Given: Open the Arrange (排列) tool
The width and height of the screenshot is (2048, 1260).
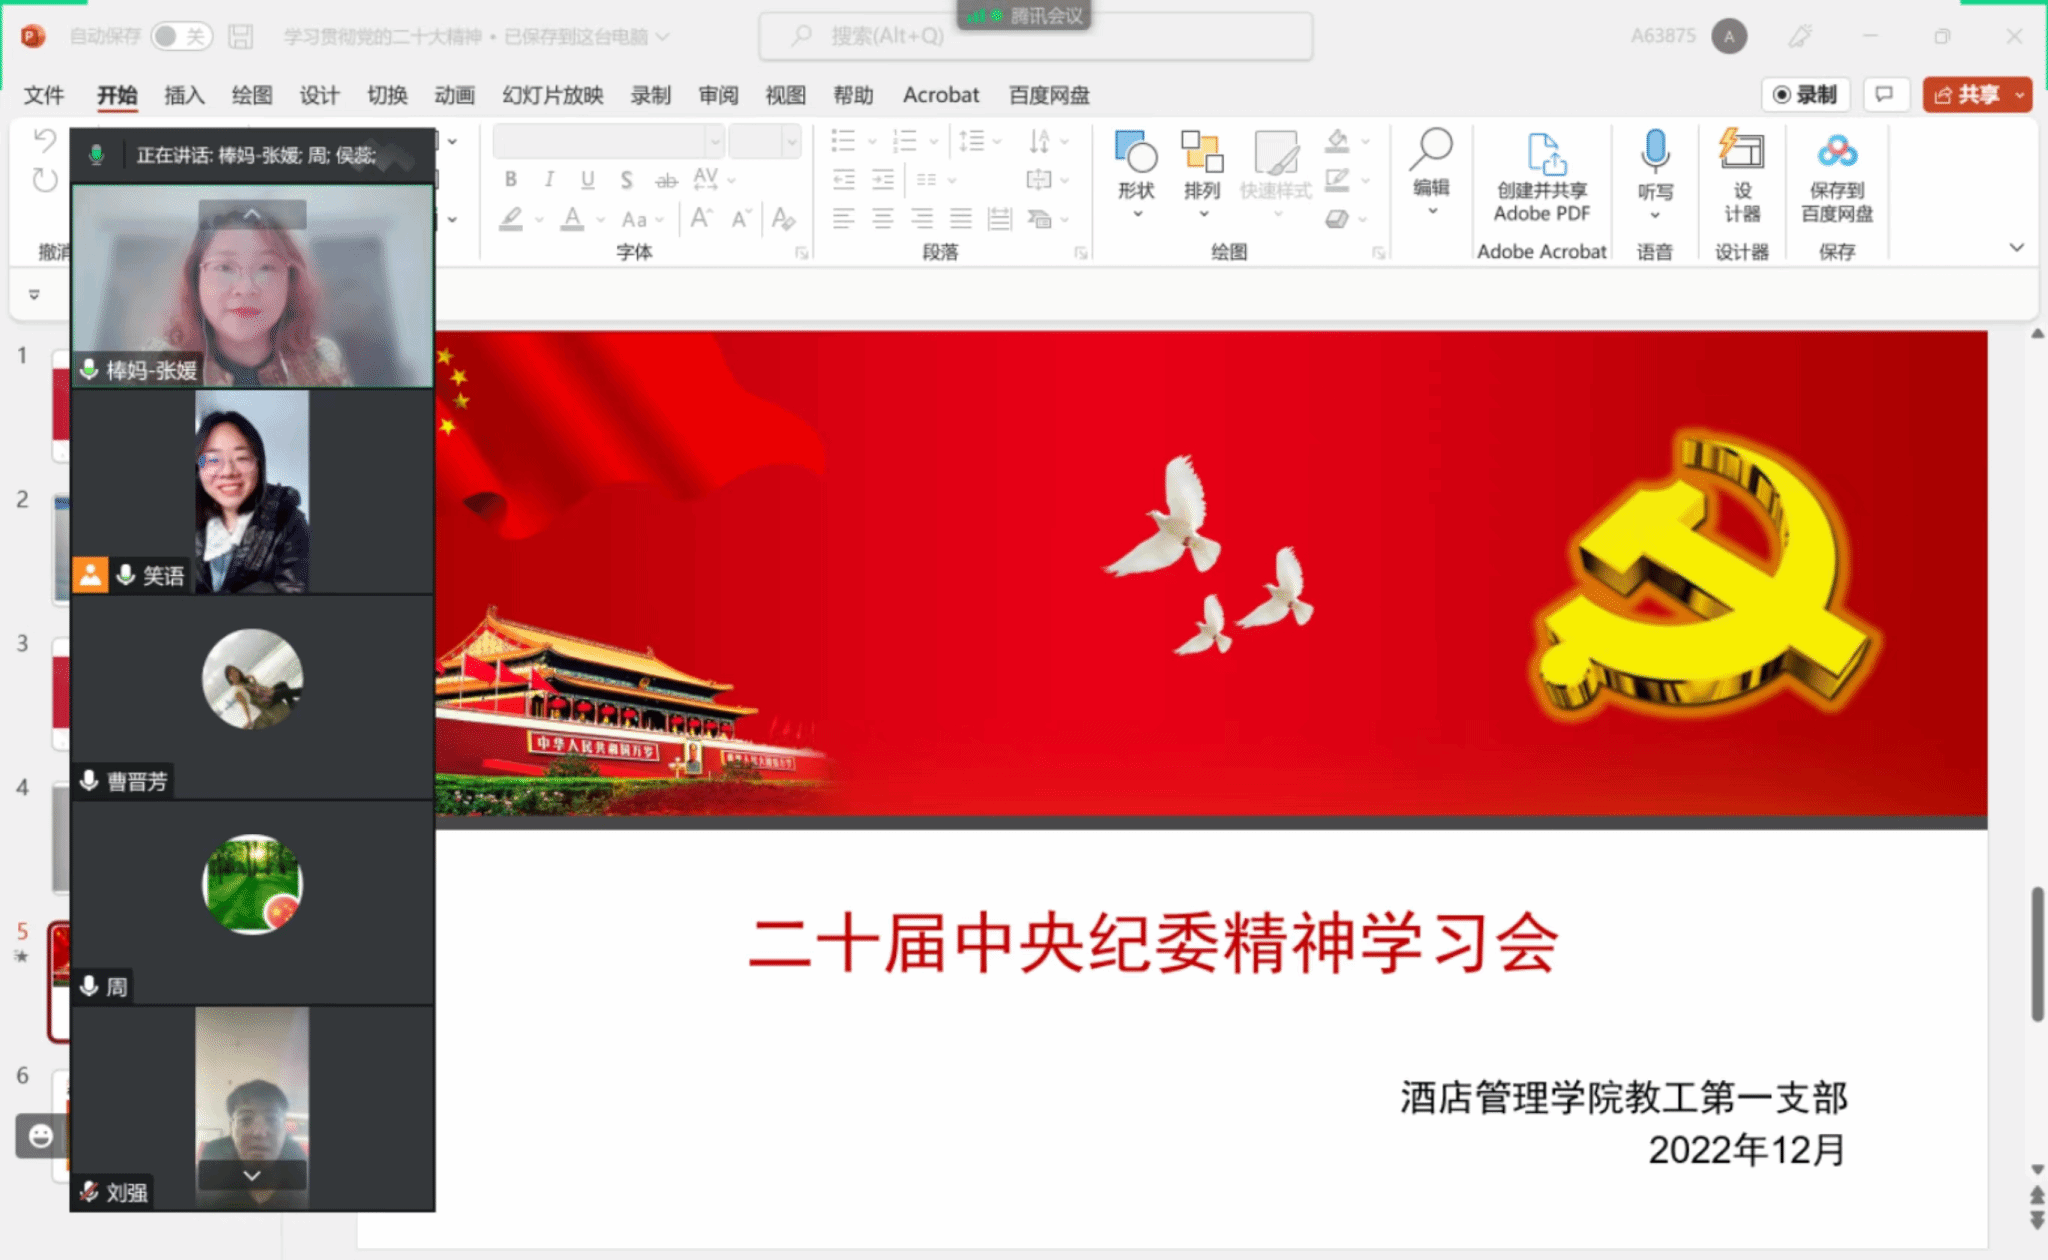Looking at the screenshot, I should 1202,153.
